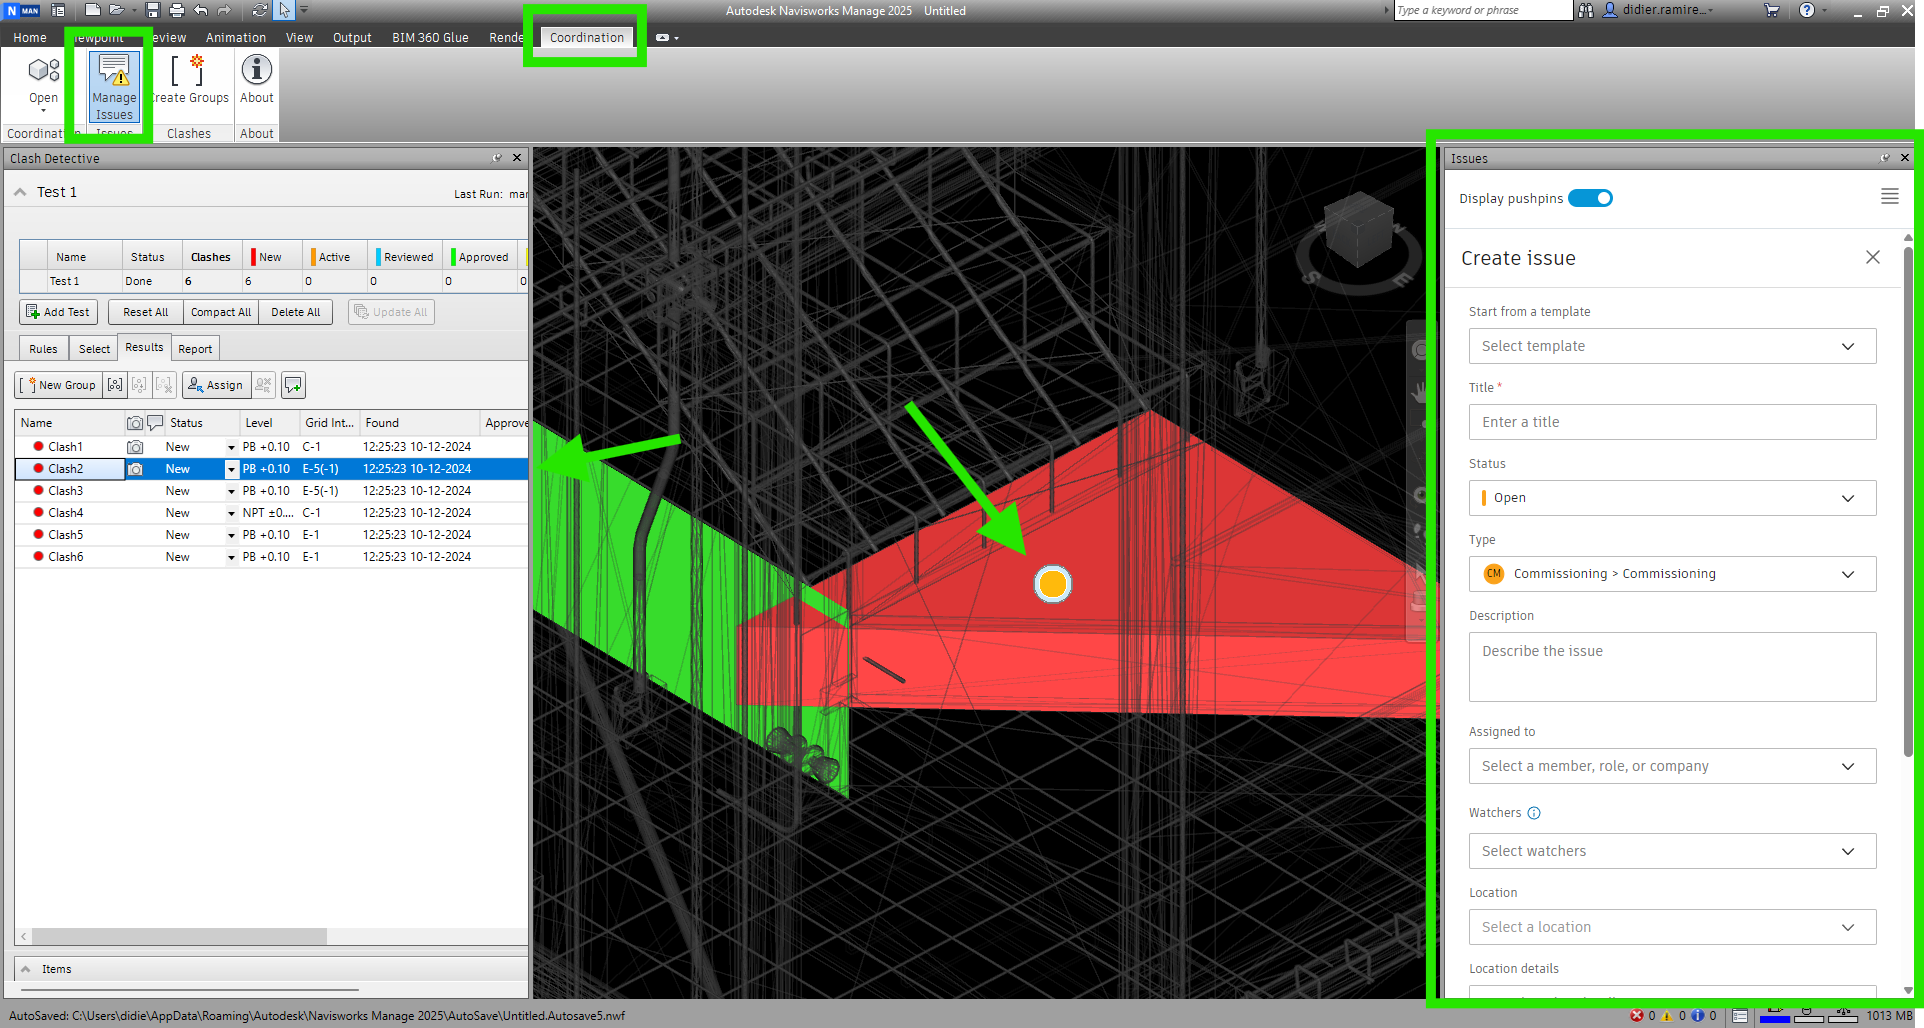Click the camera icon in Clash1 row

pos(135,447)
